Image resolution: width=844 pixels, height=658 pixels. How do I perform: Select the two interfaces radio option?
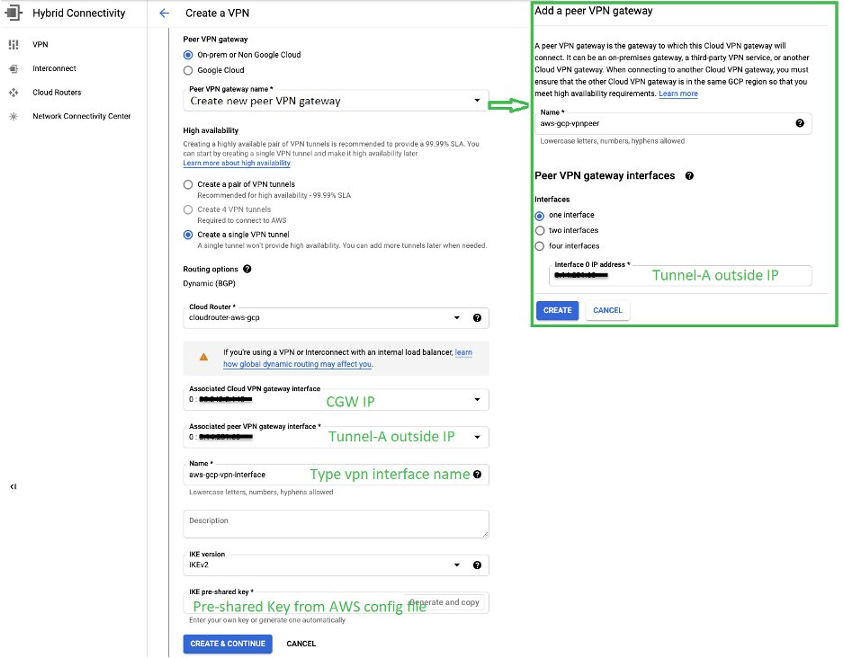click(x=541, y=230)
